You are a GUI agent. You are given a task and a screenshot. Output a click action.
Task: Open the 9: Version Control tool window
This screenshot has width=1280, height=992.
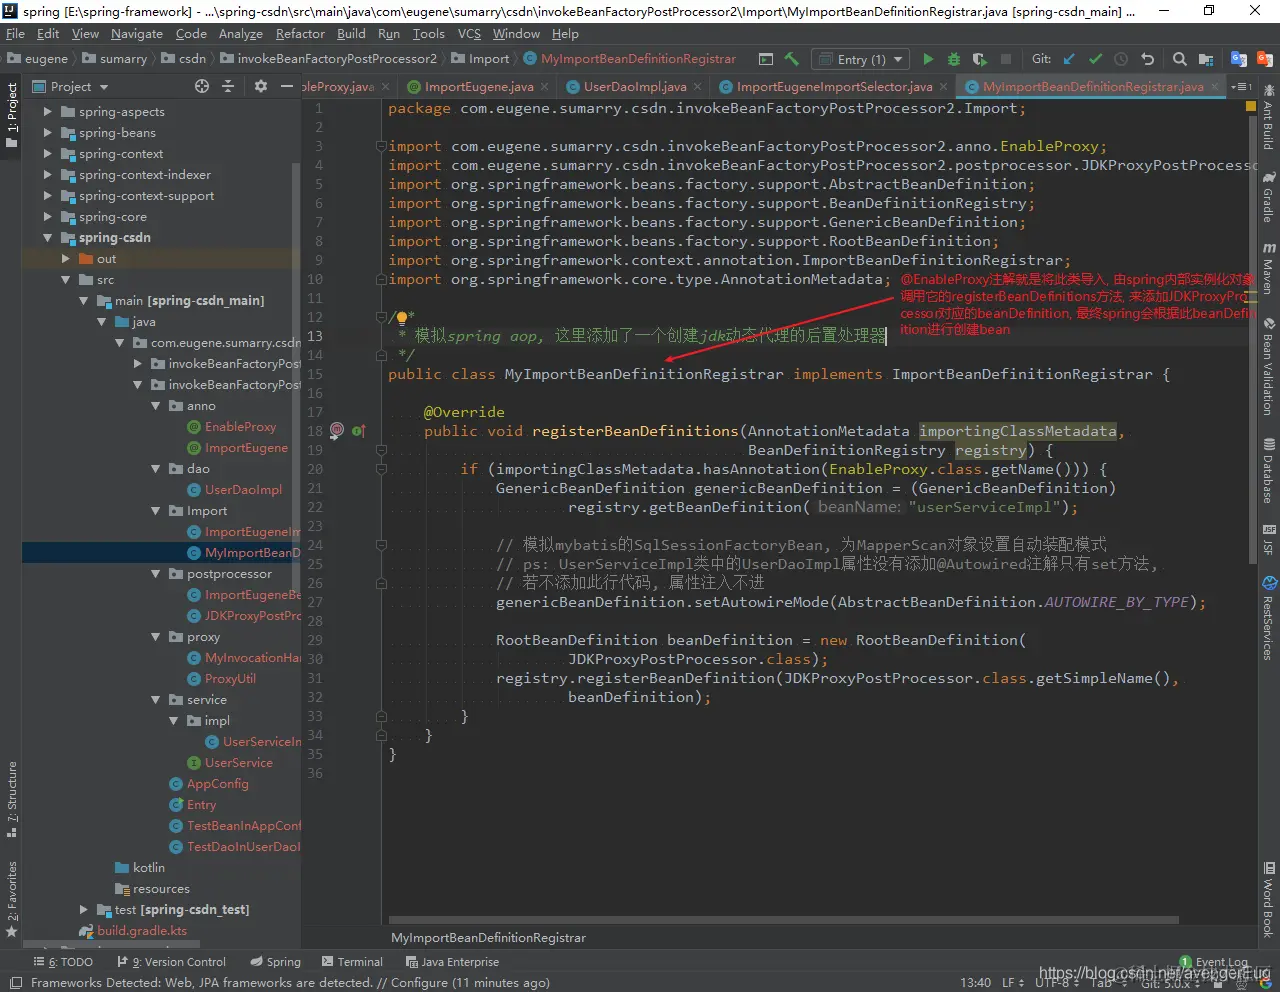coord(171,962)
